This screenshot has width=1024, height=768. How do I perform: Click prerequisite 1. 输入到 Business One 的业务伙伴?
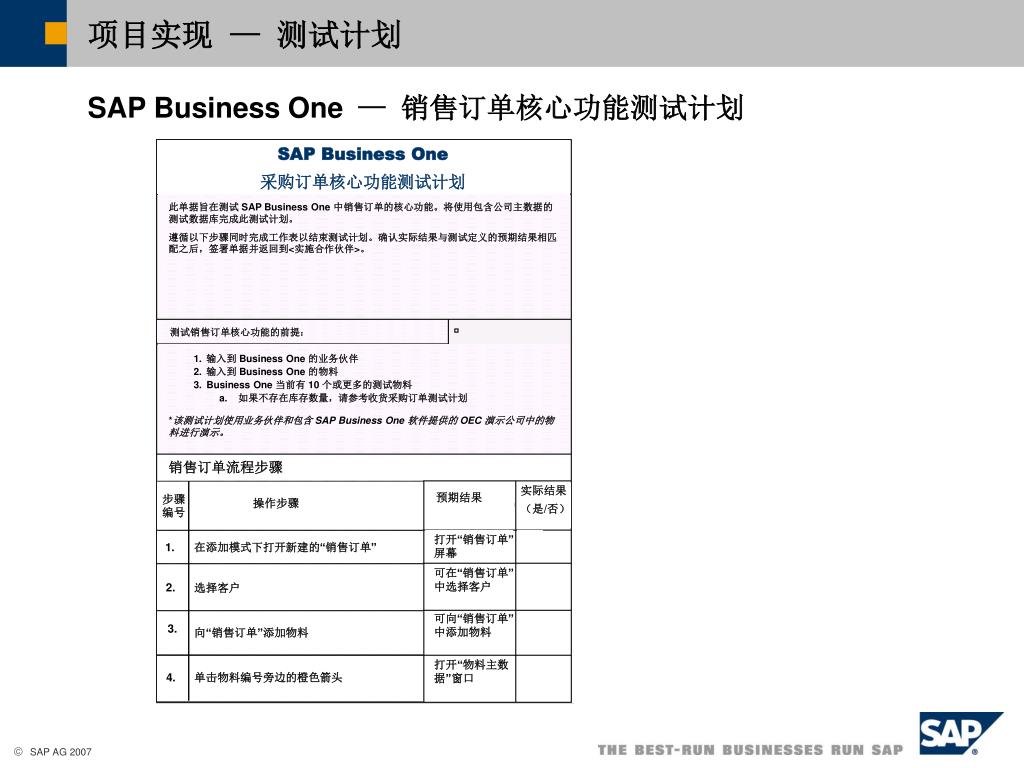tap(276, 359)
